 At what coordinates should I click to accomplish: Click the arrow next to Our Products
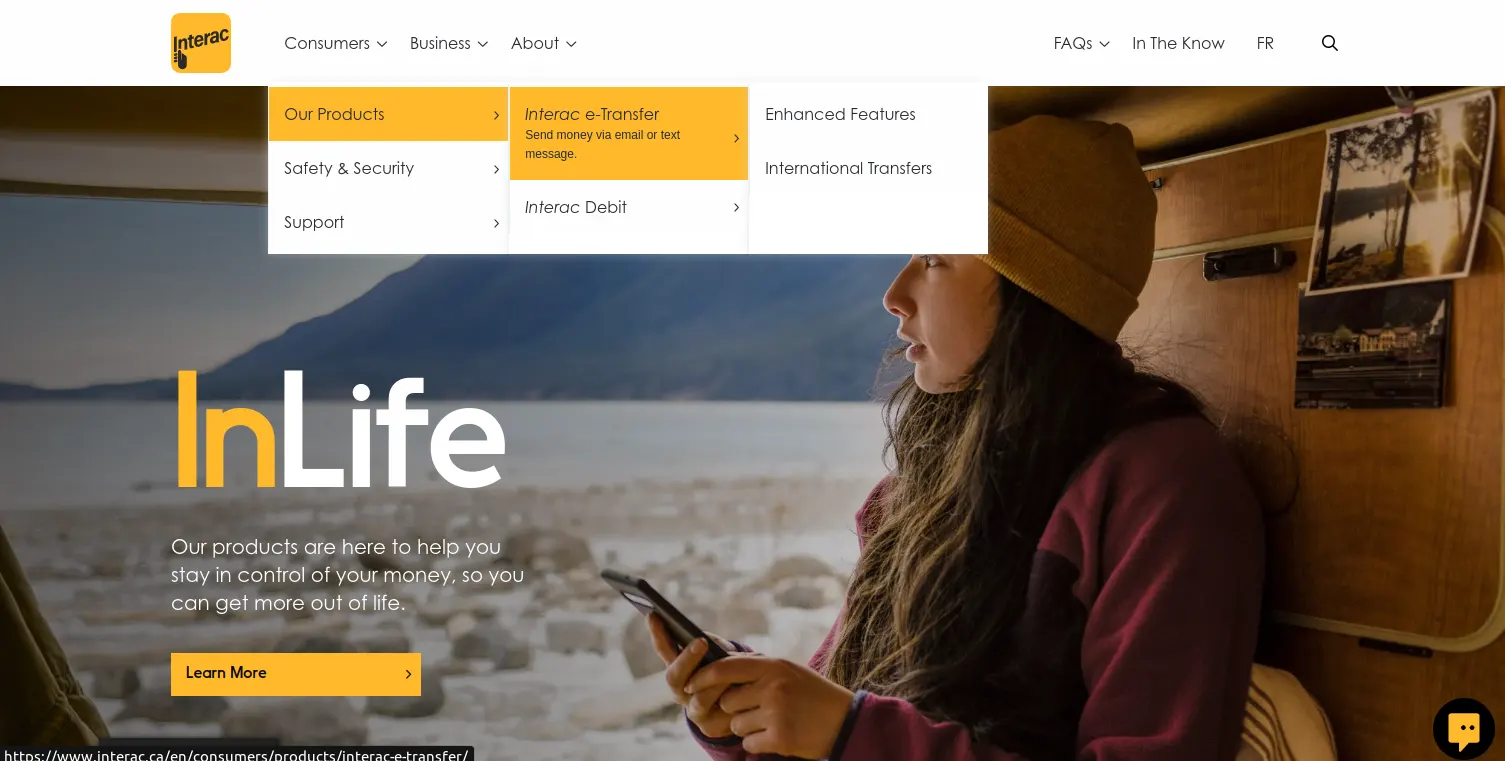click(496, 115)
